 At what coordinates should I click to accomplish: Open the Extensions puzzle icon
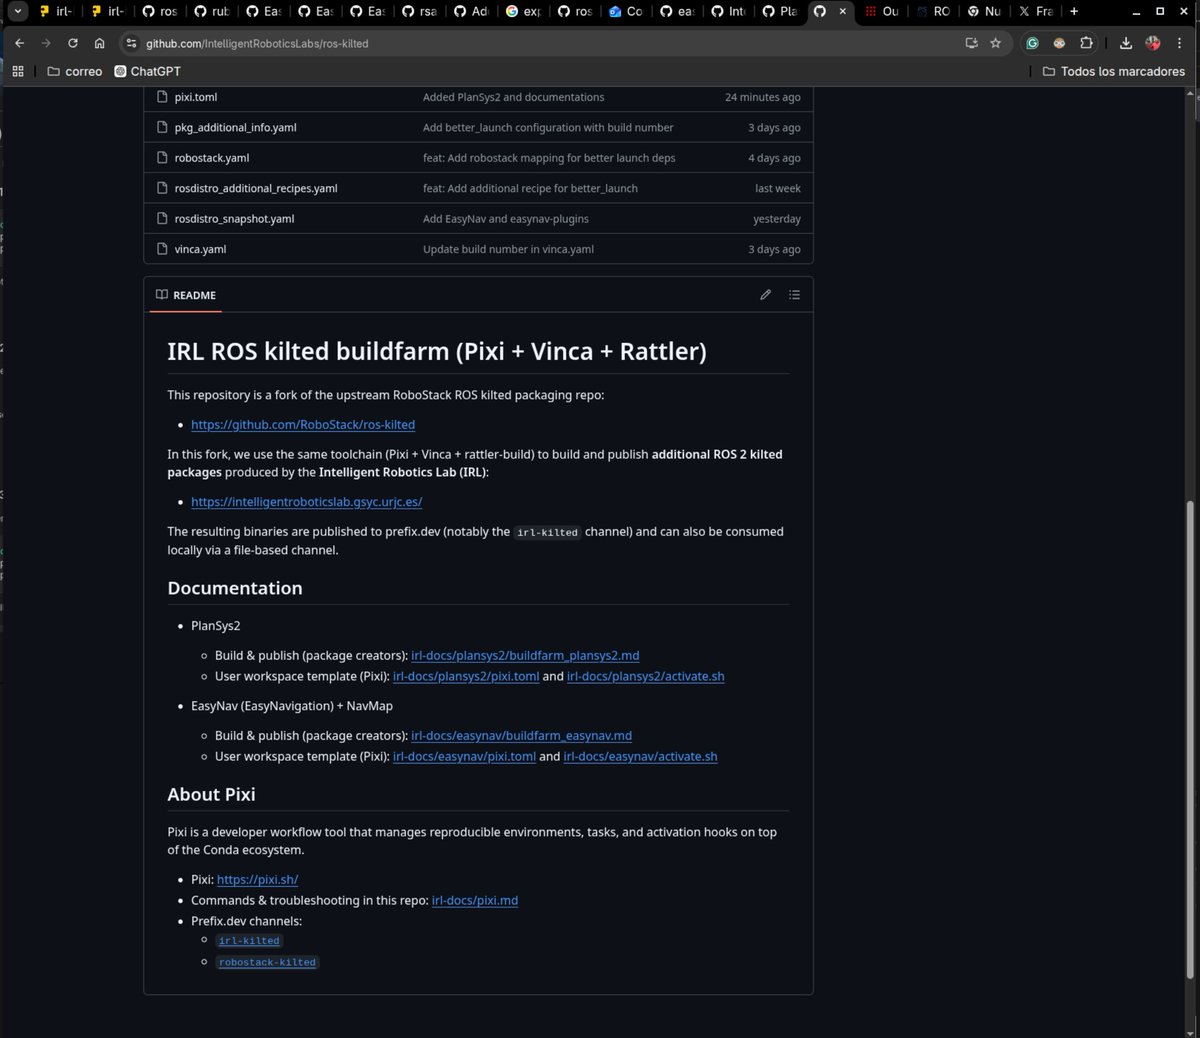point(1086,43)
